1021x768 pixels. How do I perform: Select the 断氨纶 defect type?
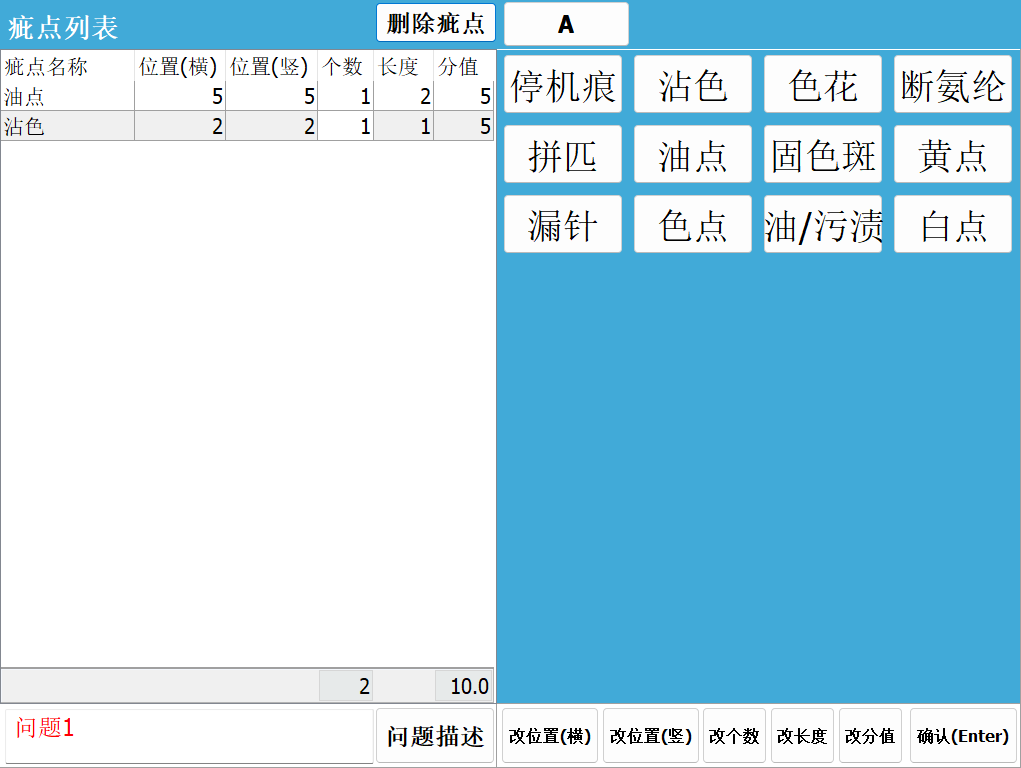pyautogui.click(x=952, y=84)
